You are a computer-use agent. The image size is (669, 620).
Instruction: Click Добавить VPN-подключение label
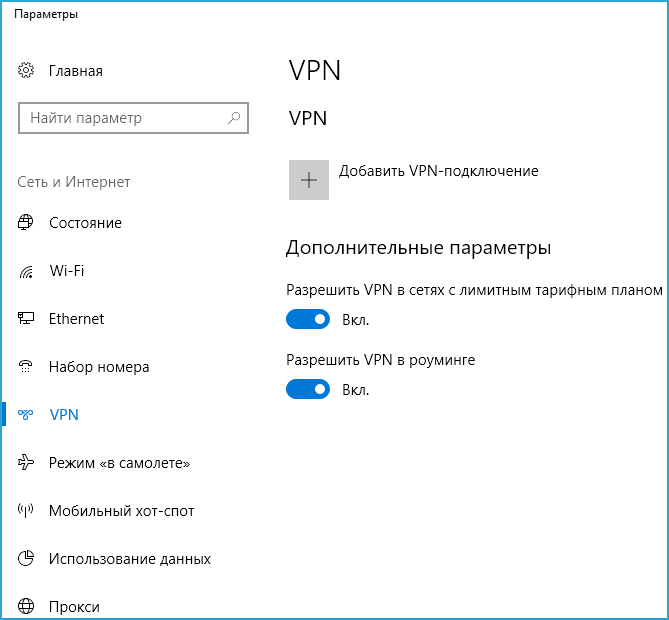(x=438, y=171)
